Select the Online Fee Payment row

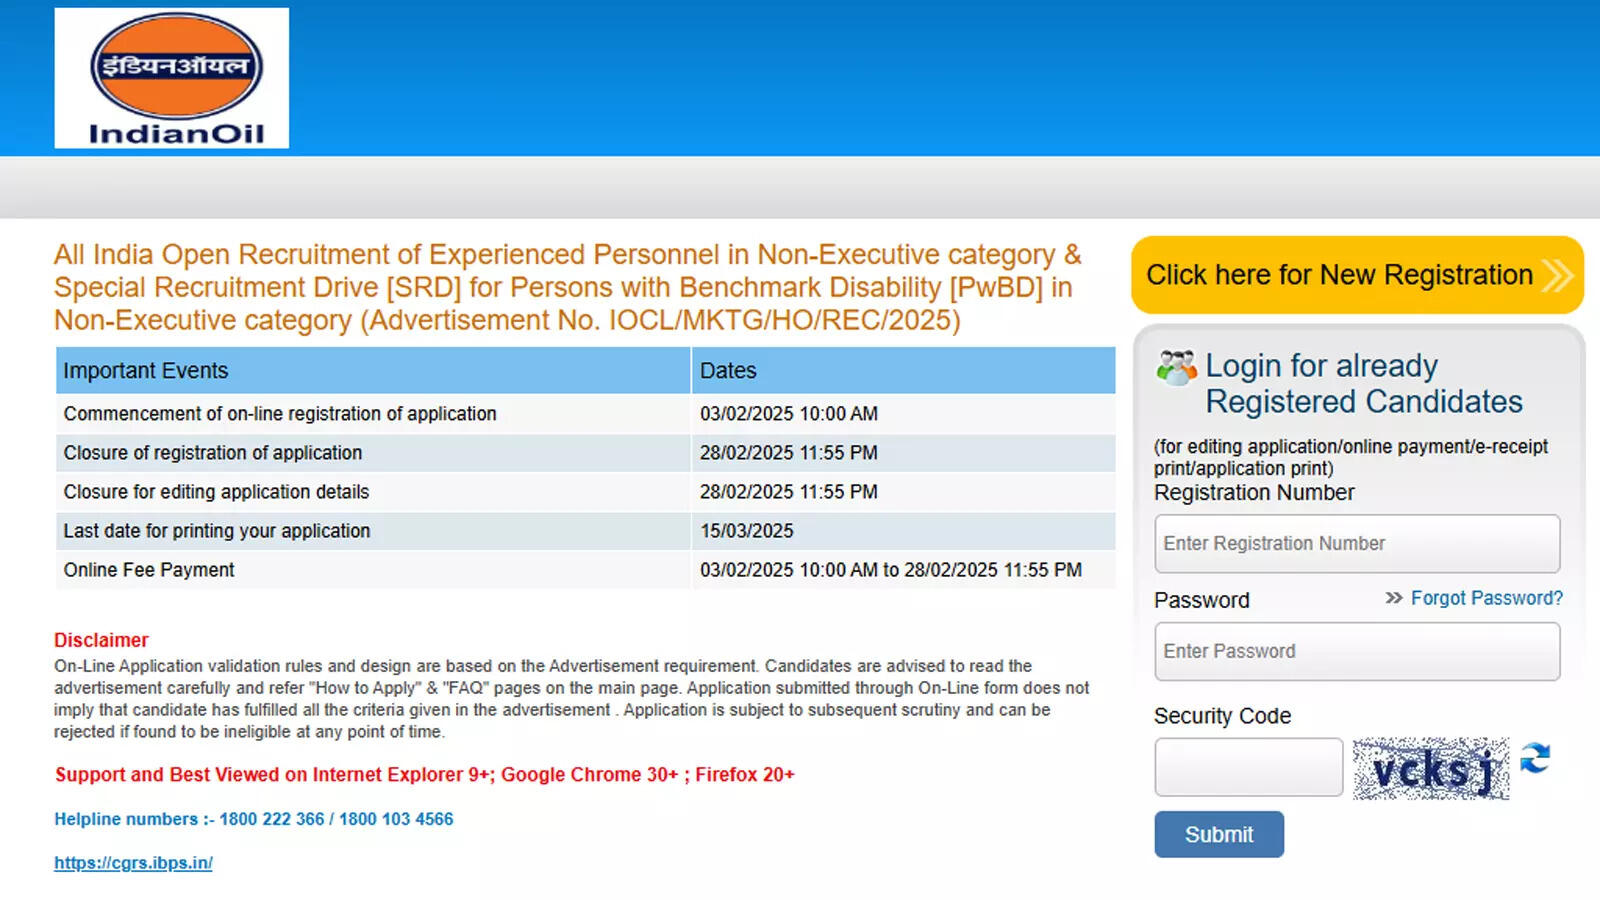click(149, 570)
